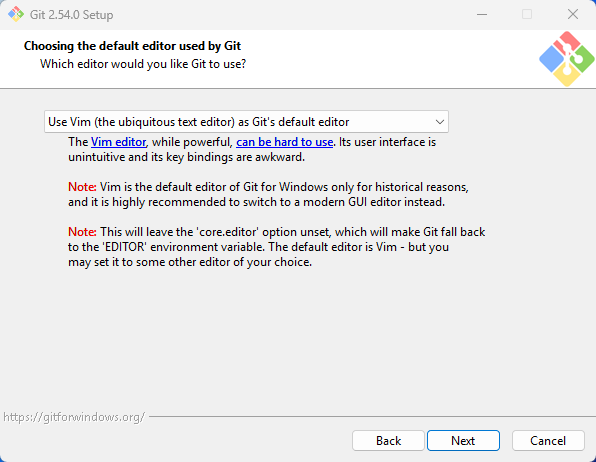
Task: Click the large Git logo in the header
Action: click(x=566, y=59)
